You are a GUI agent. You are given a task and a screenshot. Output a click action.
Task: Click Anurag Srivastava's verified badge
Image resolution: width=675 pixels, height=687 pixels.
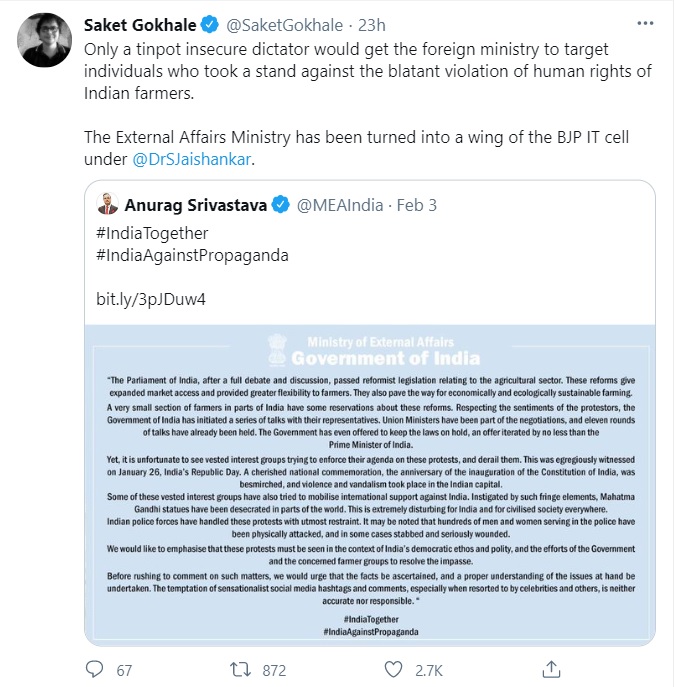281,205
